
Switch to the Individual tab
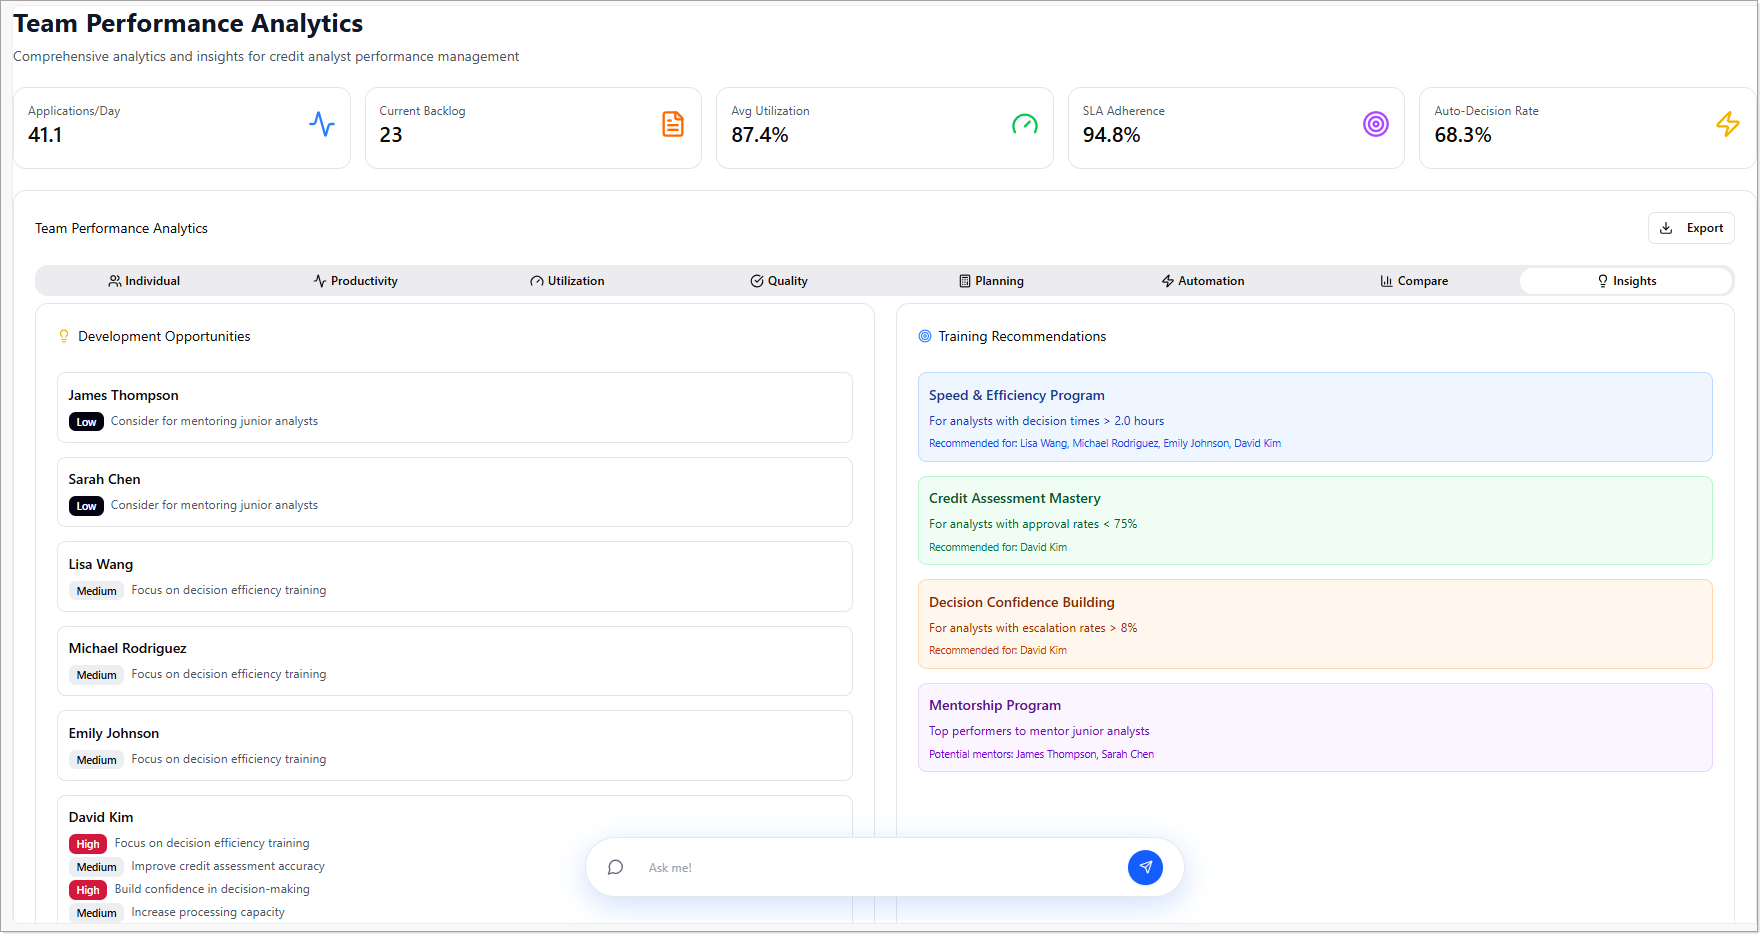click(x=144, y=281)
